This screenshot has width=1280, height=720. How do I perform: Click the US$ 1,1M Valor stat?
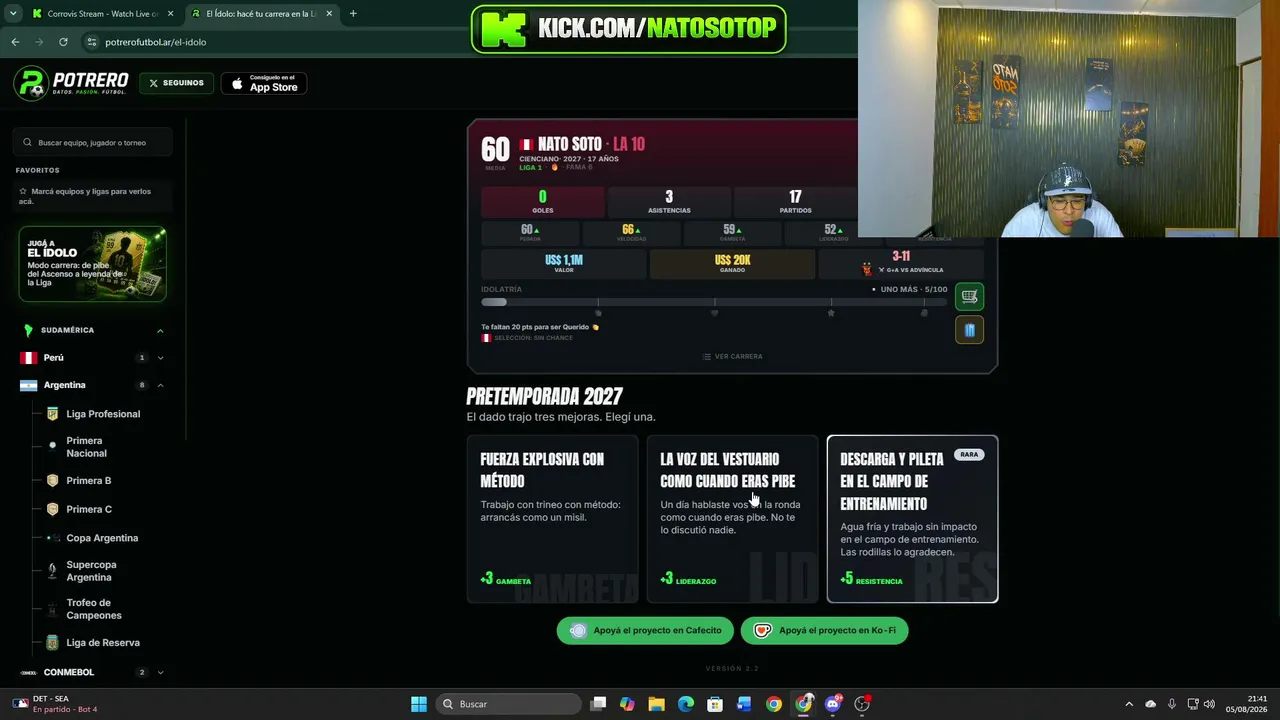(x=564, y=263)
